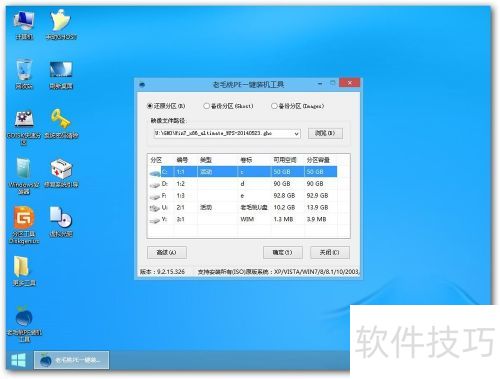
Task: Click the 高级(A) advanced button
Action: tap(167, 253)
